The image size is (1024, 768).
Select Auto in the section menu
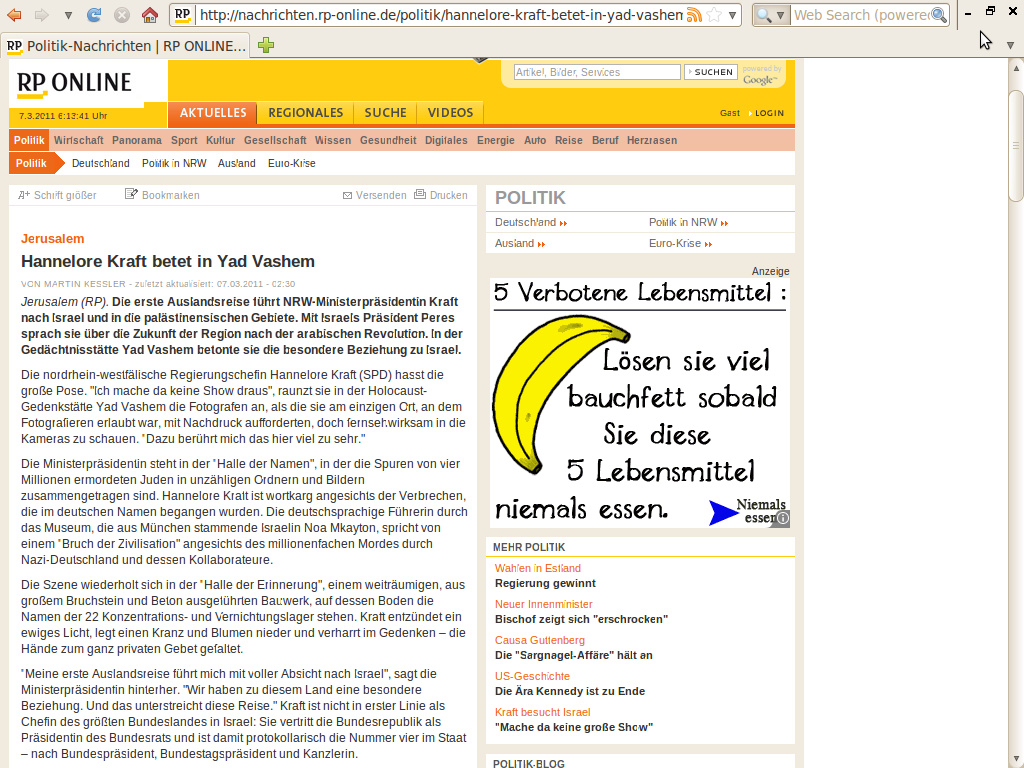coord(535,140)
